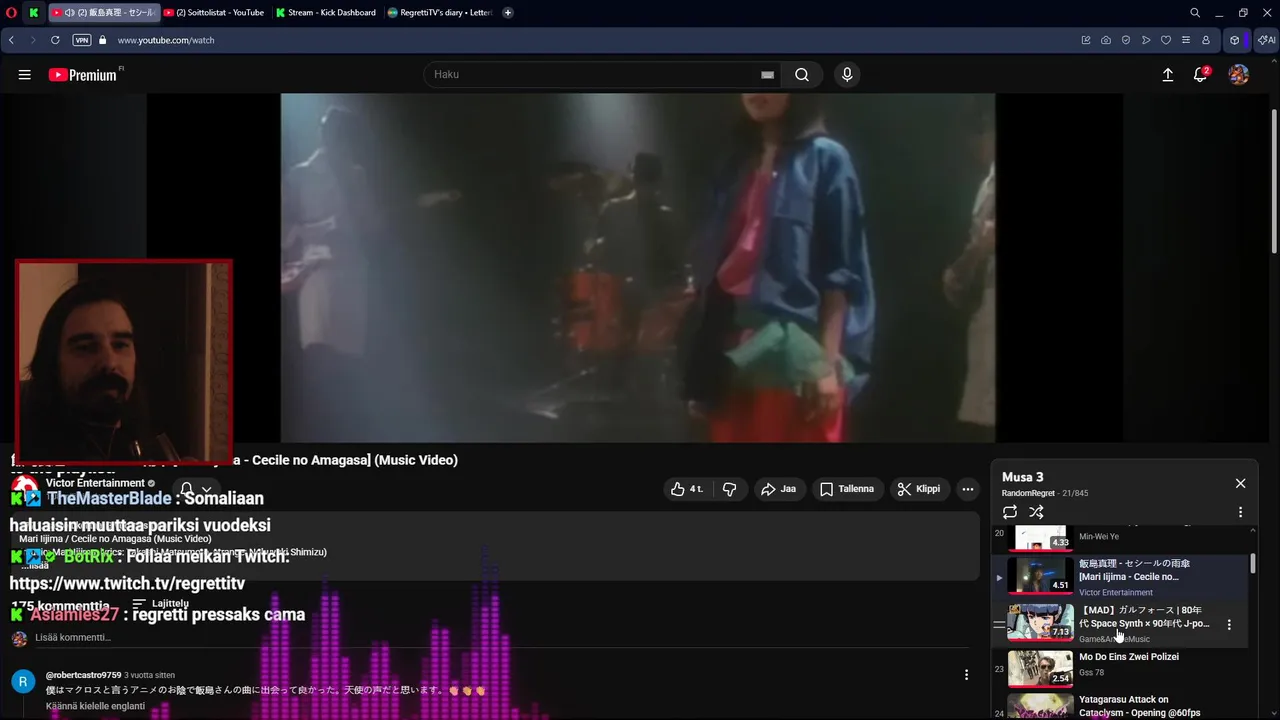Open the Opera account profile icon
This screenshot has width=1280, height=720.
(x=1206, y=40)
